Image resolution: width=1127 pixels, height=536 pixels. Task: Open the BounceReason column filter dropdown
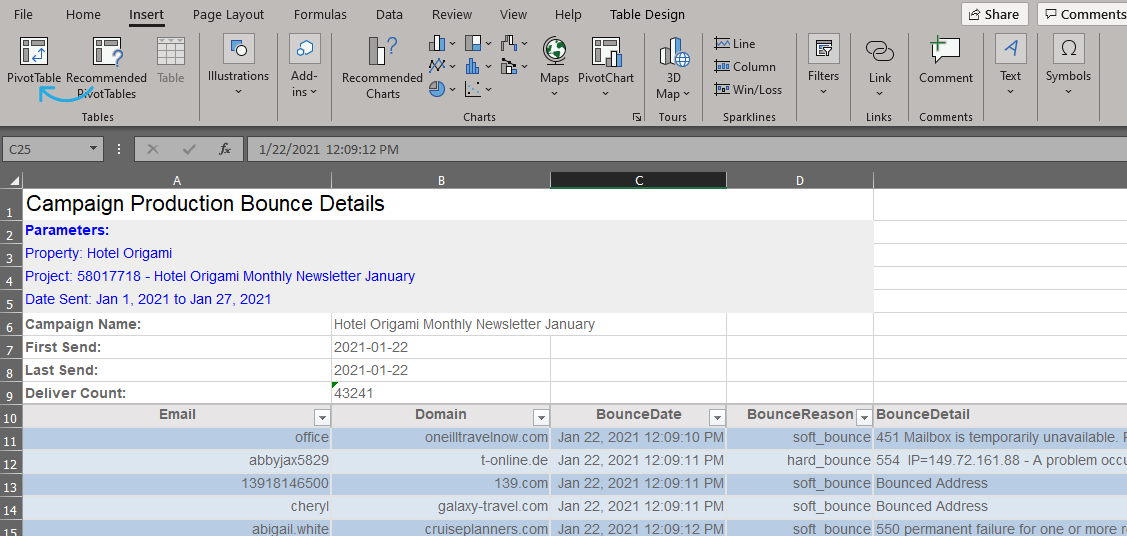[x=864, y=417]
